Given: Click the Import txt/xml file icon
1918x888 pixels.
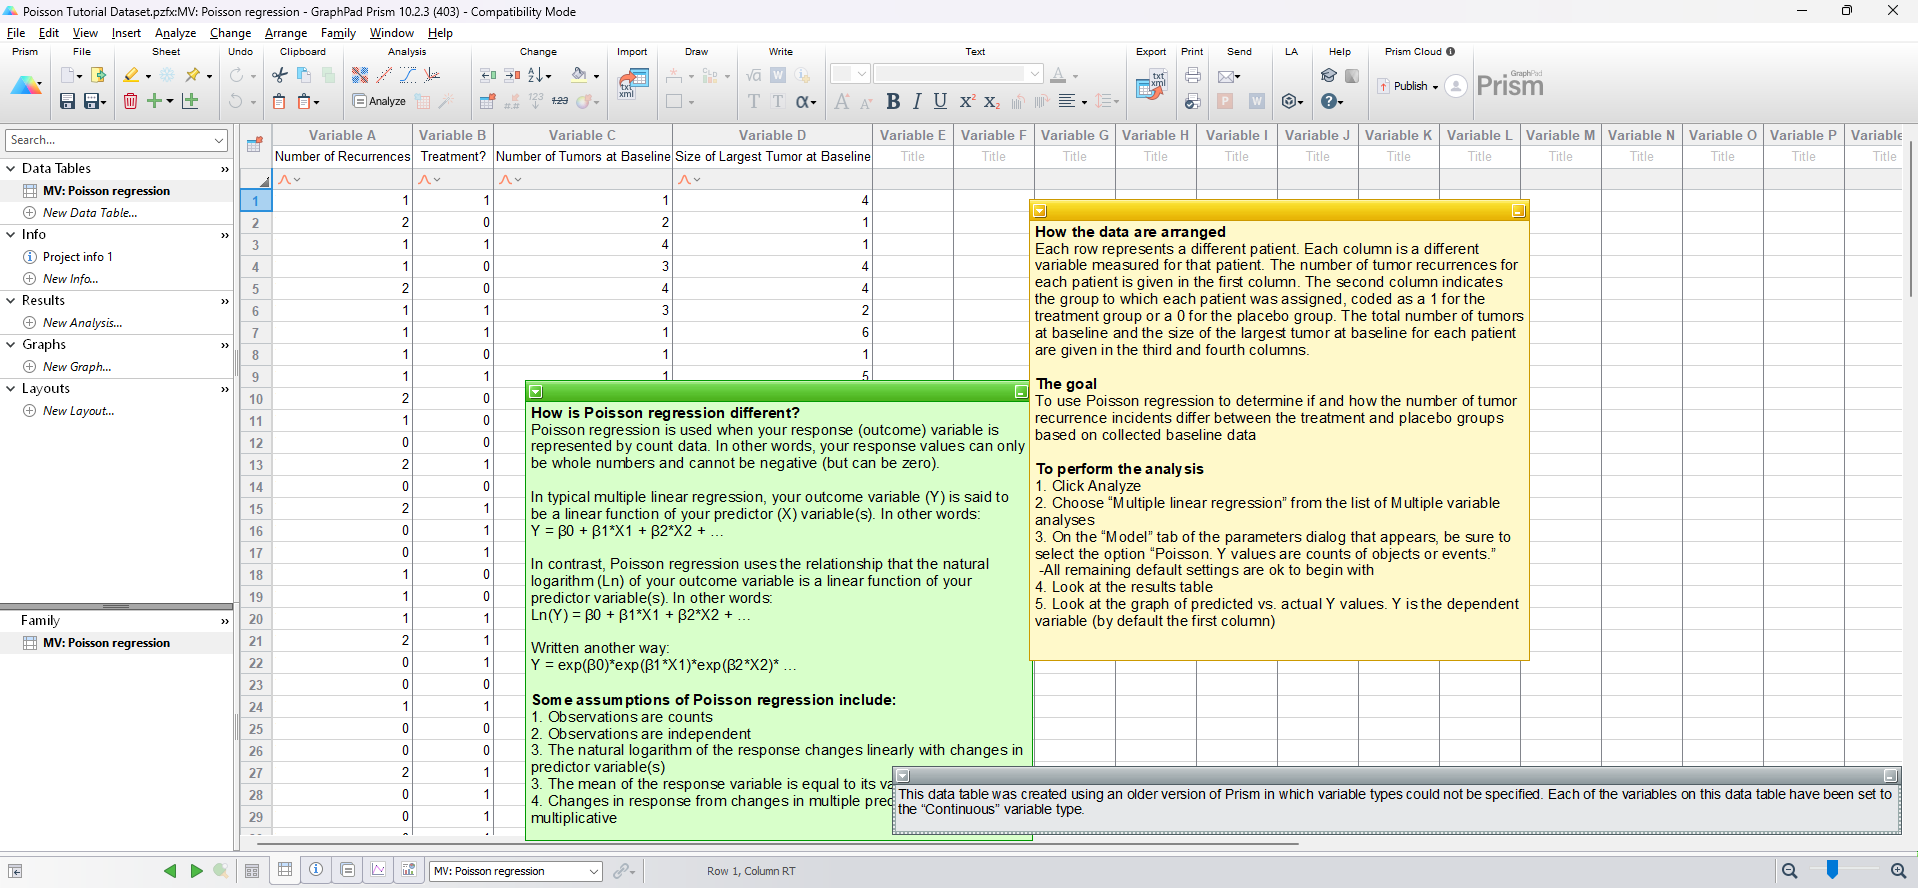Looking at the screenshot, I should (x=632, y=84).
